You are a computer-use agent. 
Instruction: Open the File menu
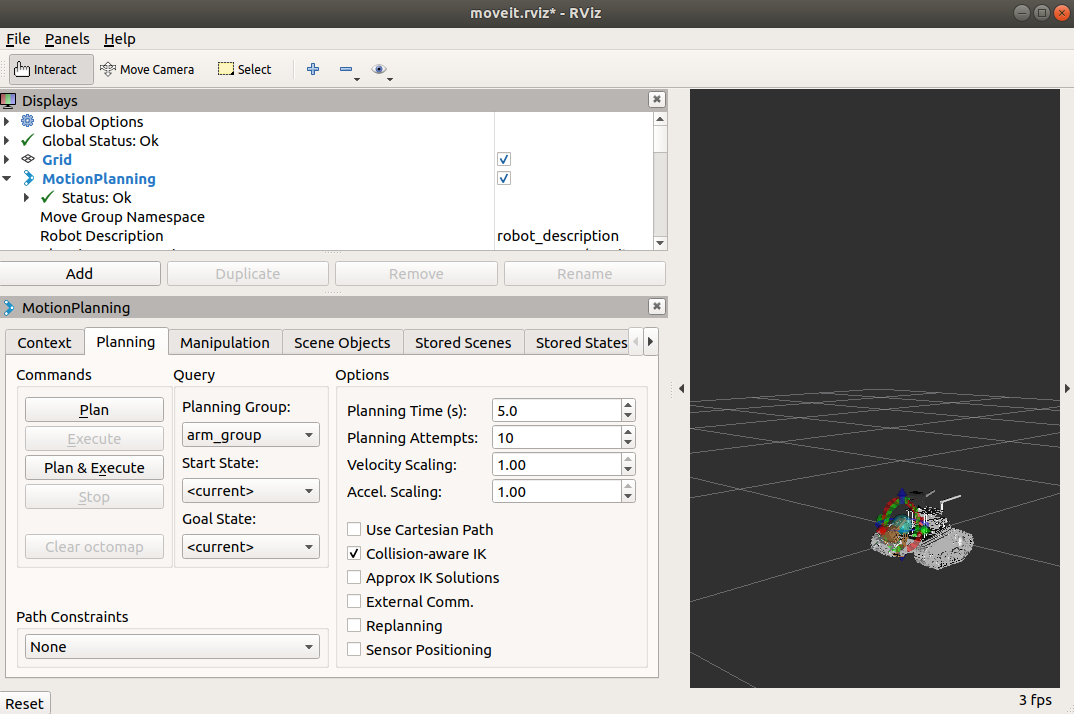click(x=18, y=39)
